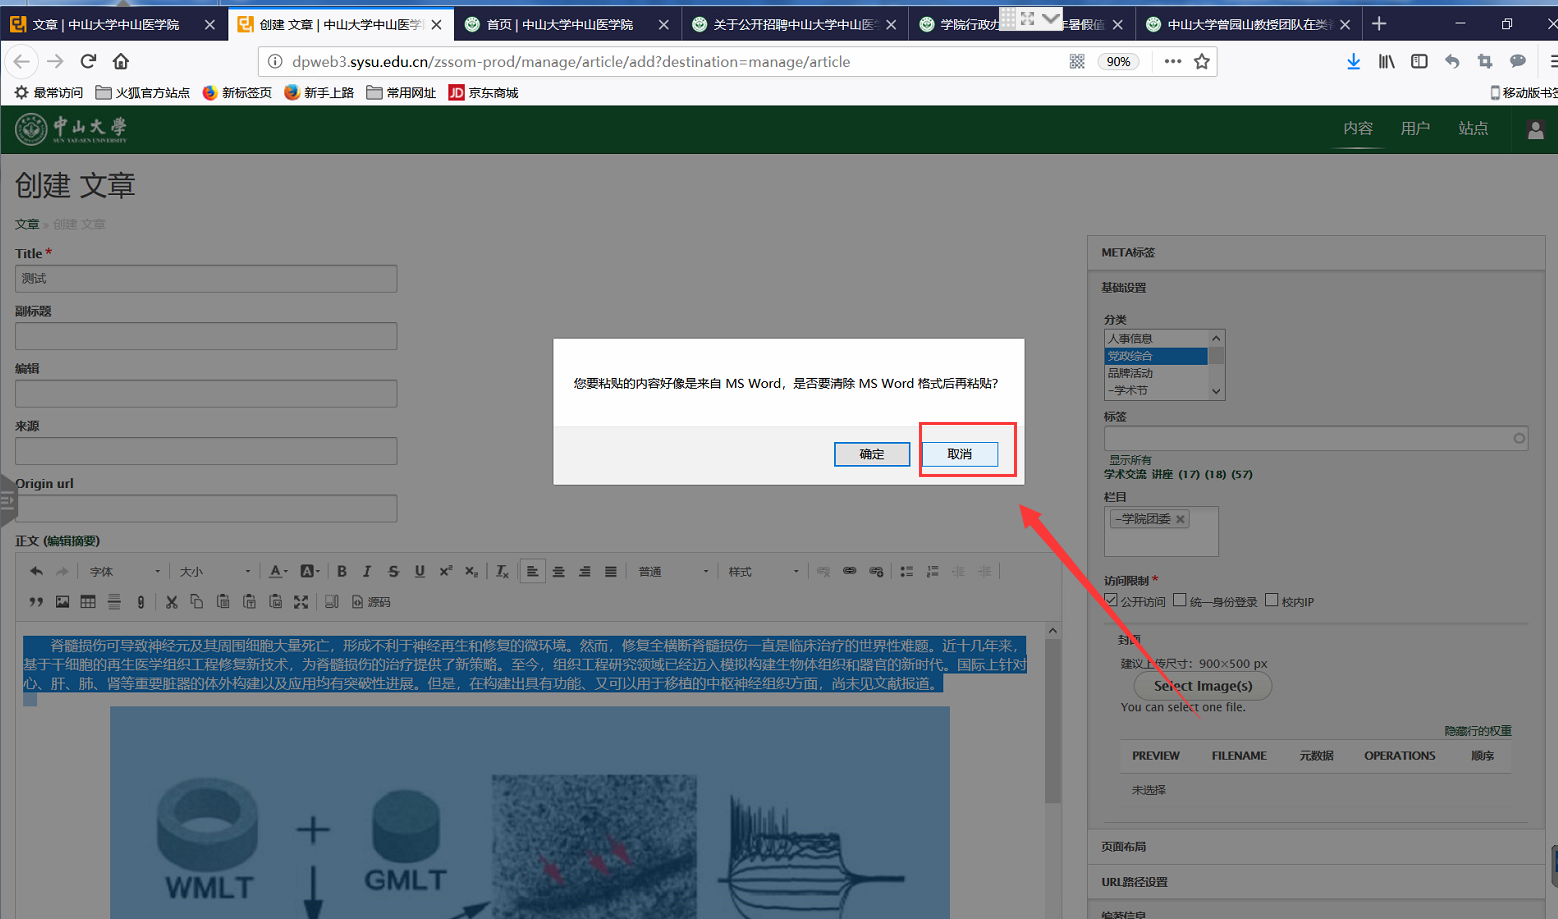Click the insert link icon
Screen dimensions: 1558x919
(849, 571)
